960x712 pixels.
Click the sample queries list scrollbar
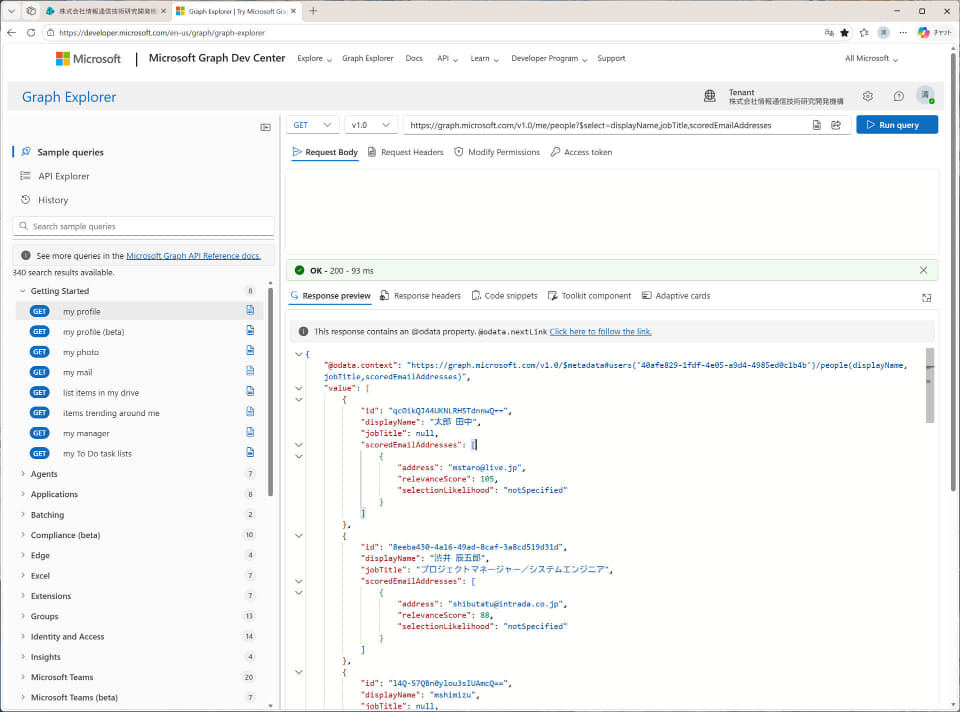[271, 392]
